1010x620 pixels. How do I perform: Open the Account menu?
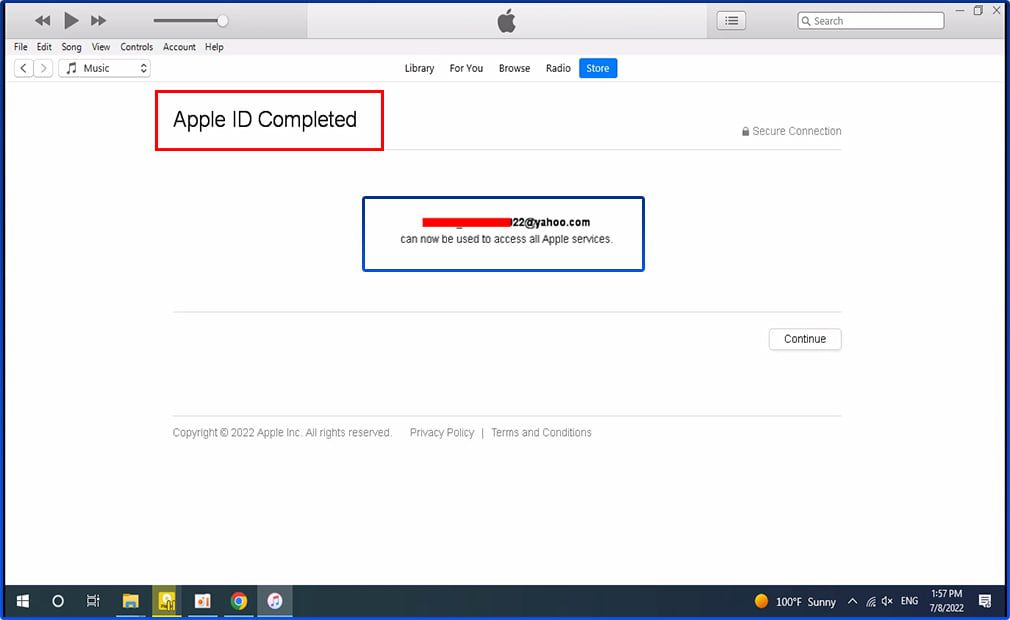click(x=179, y=47)
